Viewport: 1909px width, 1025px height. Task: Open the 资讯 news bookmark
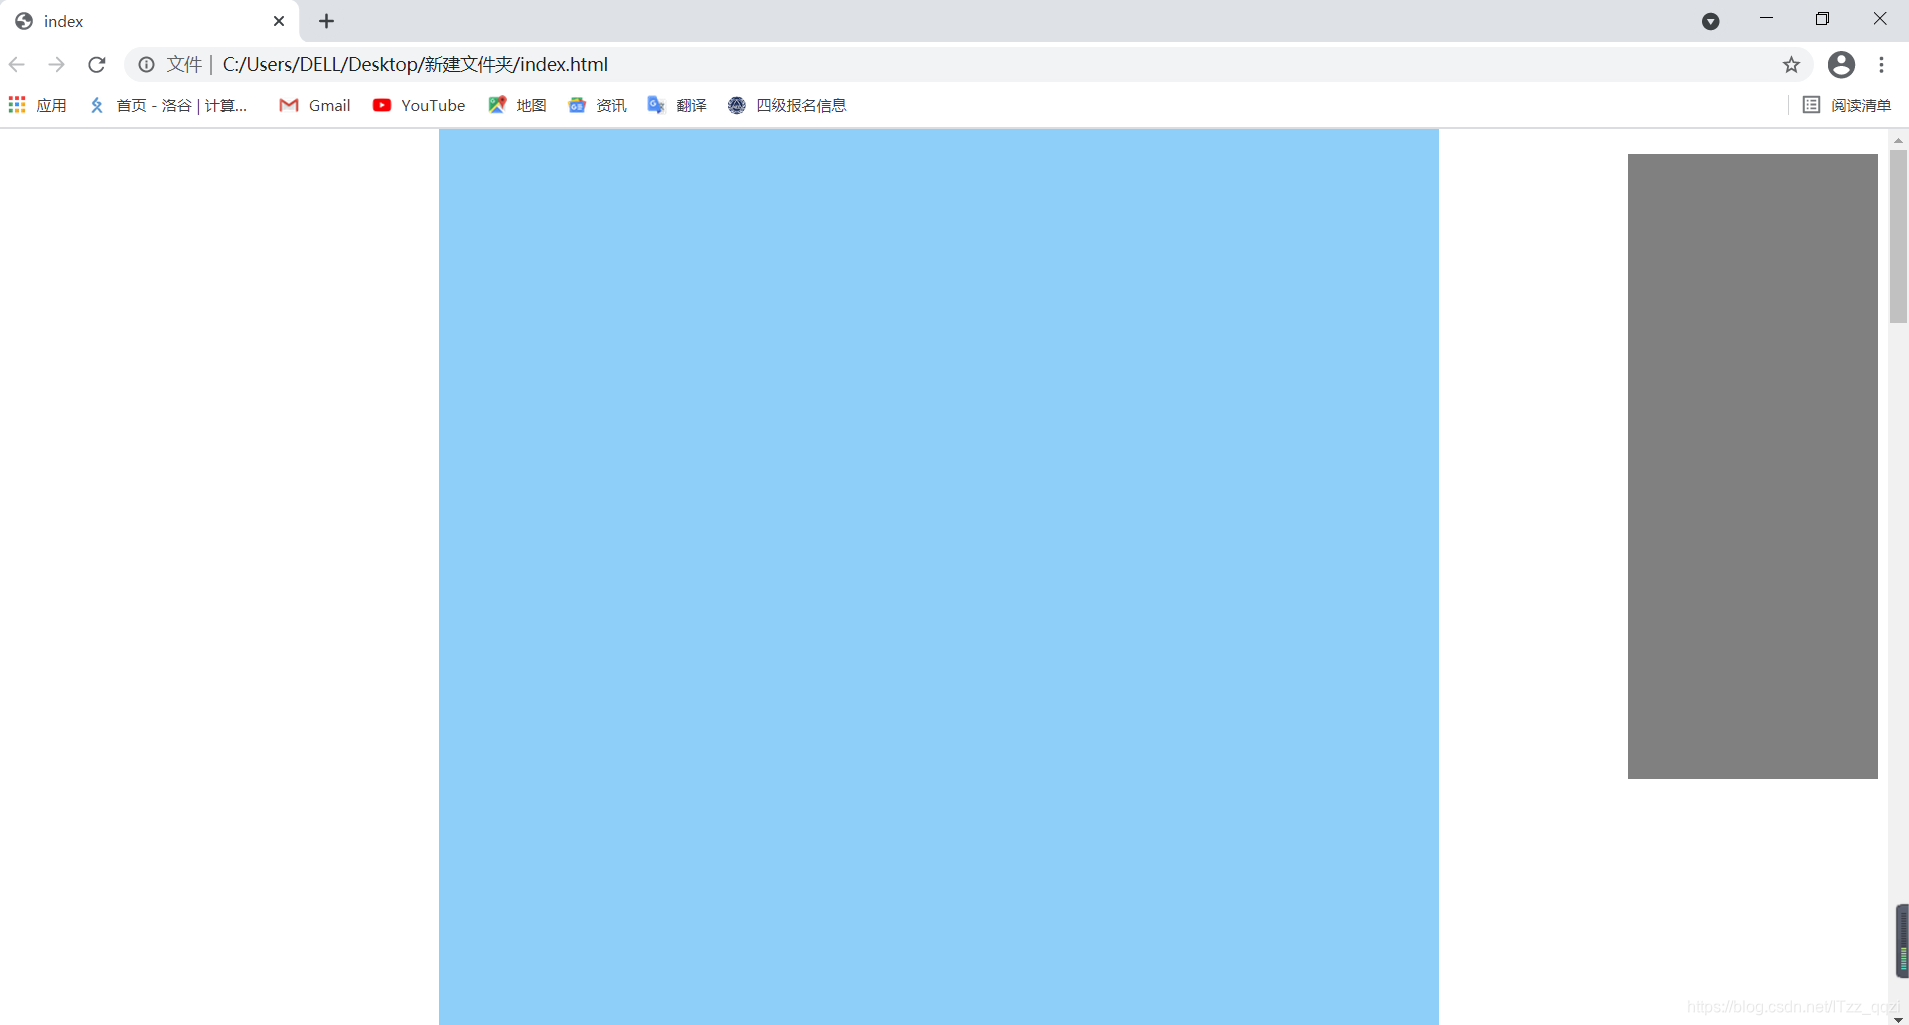[x=597, y=105]
